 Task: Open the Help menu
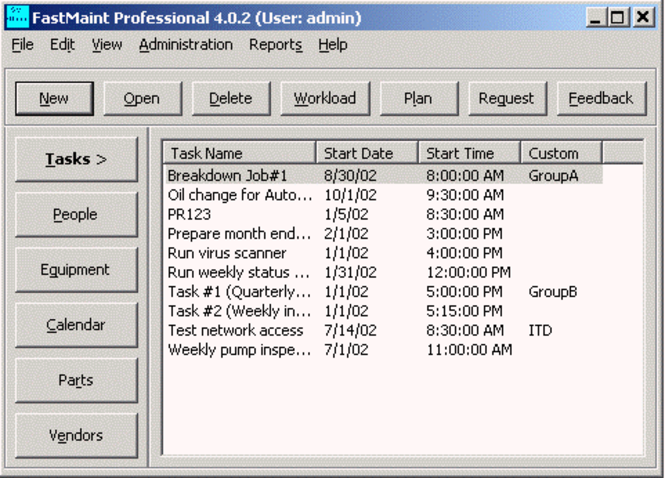pyautogui.click(x=333, y=45)
